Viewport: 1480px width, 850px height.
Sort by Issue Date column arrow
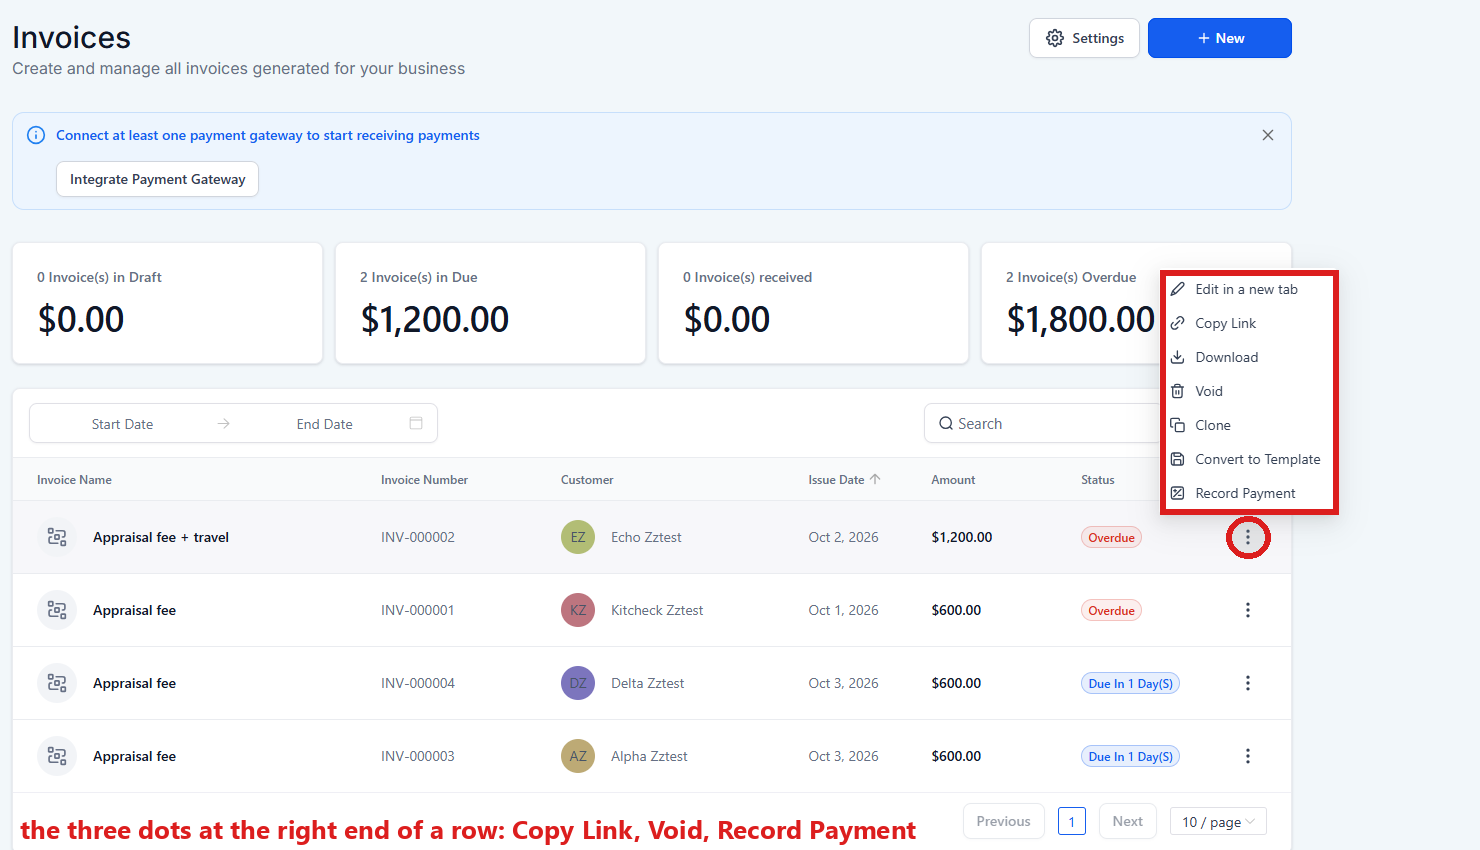[875, 479]
